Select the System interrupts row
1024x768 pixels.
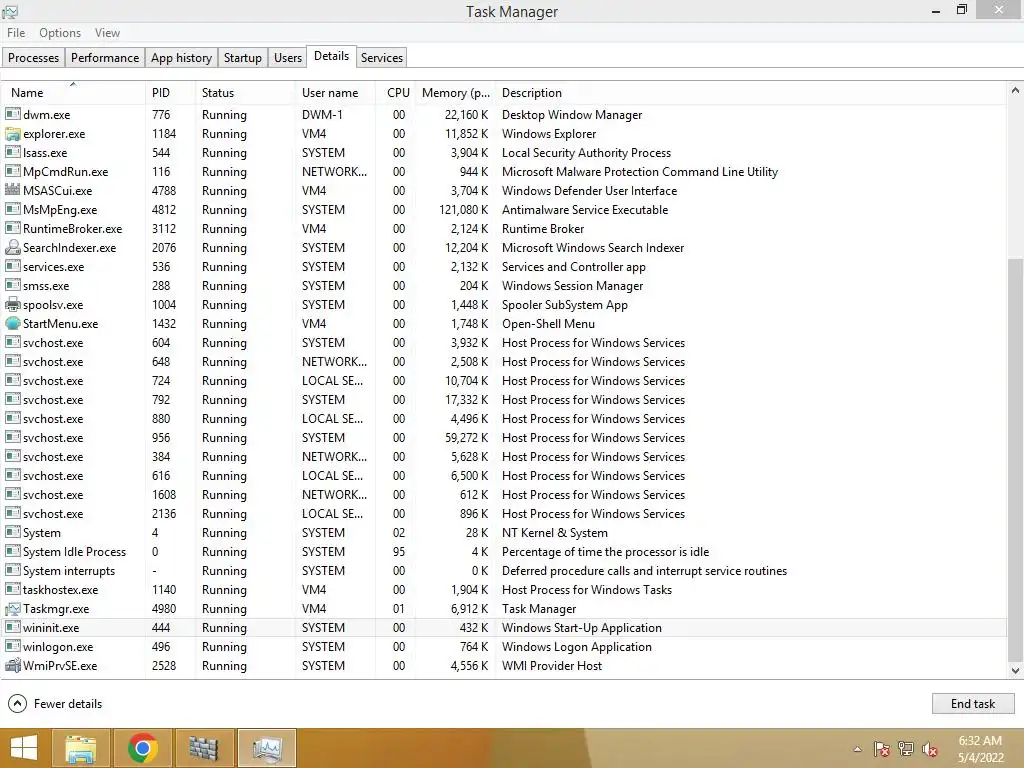pos(504,571)
